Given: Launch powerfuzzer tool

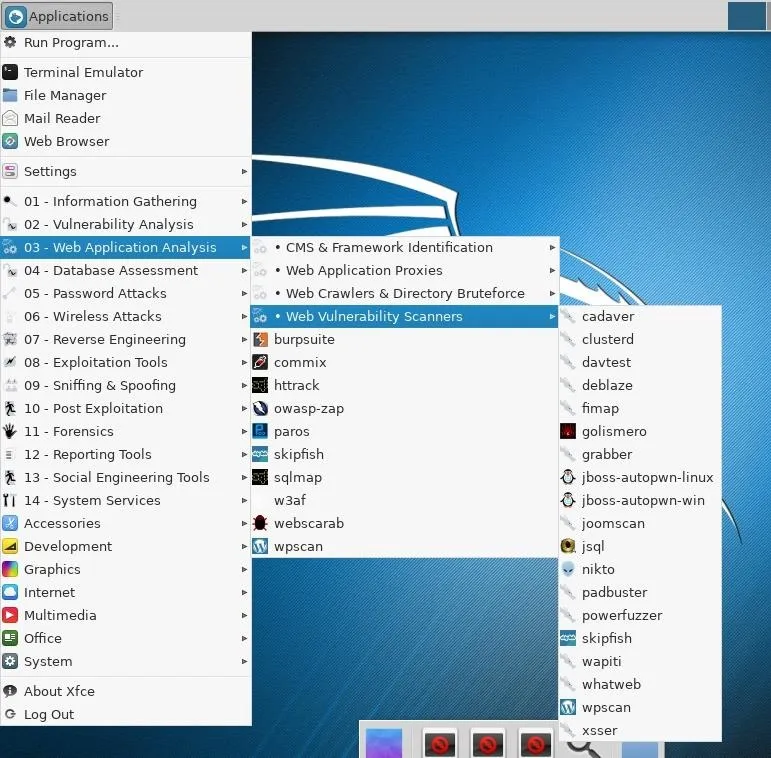Looking at the screenshot, I should (640, 615).
